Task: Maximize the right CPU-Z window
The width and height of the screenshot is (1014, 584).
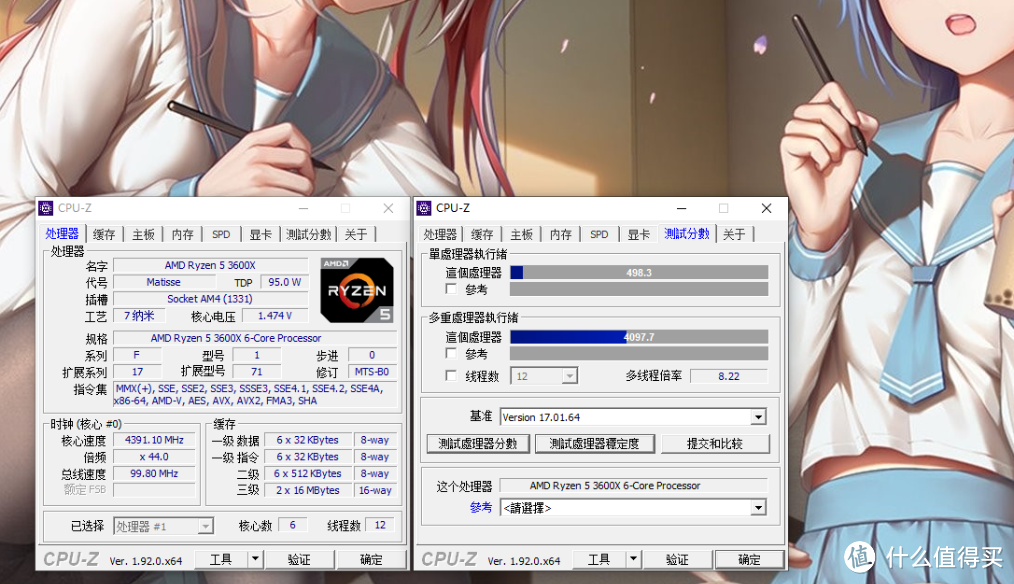Action: (724, 208)
